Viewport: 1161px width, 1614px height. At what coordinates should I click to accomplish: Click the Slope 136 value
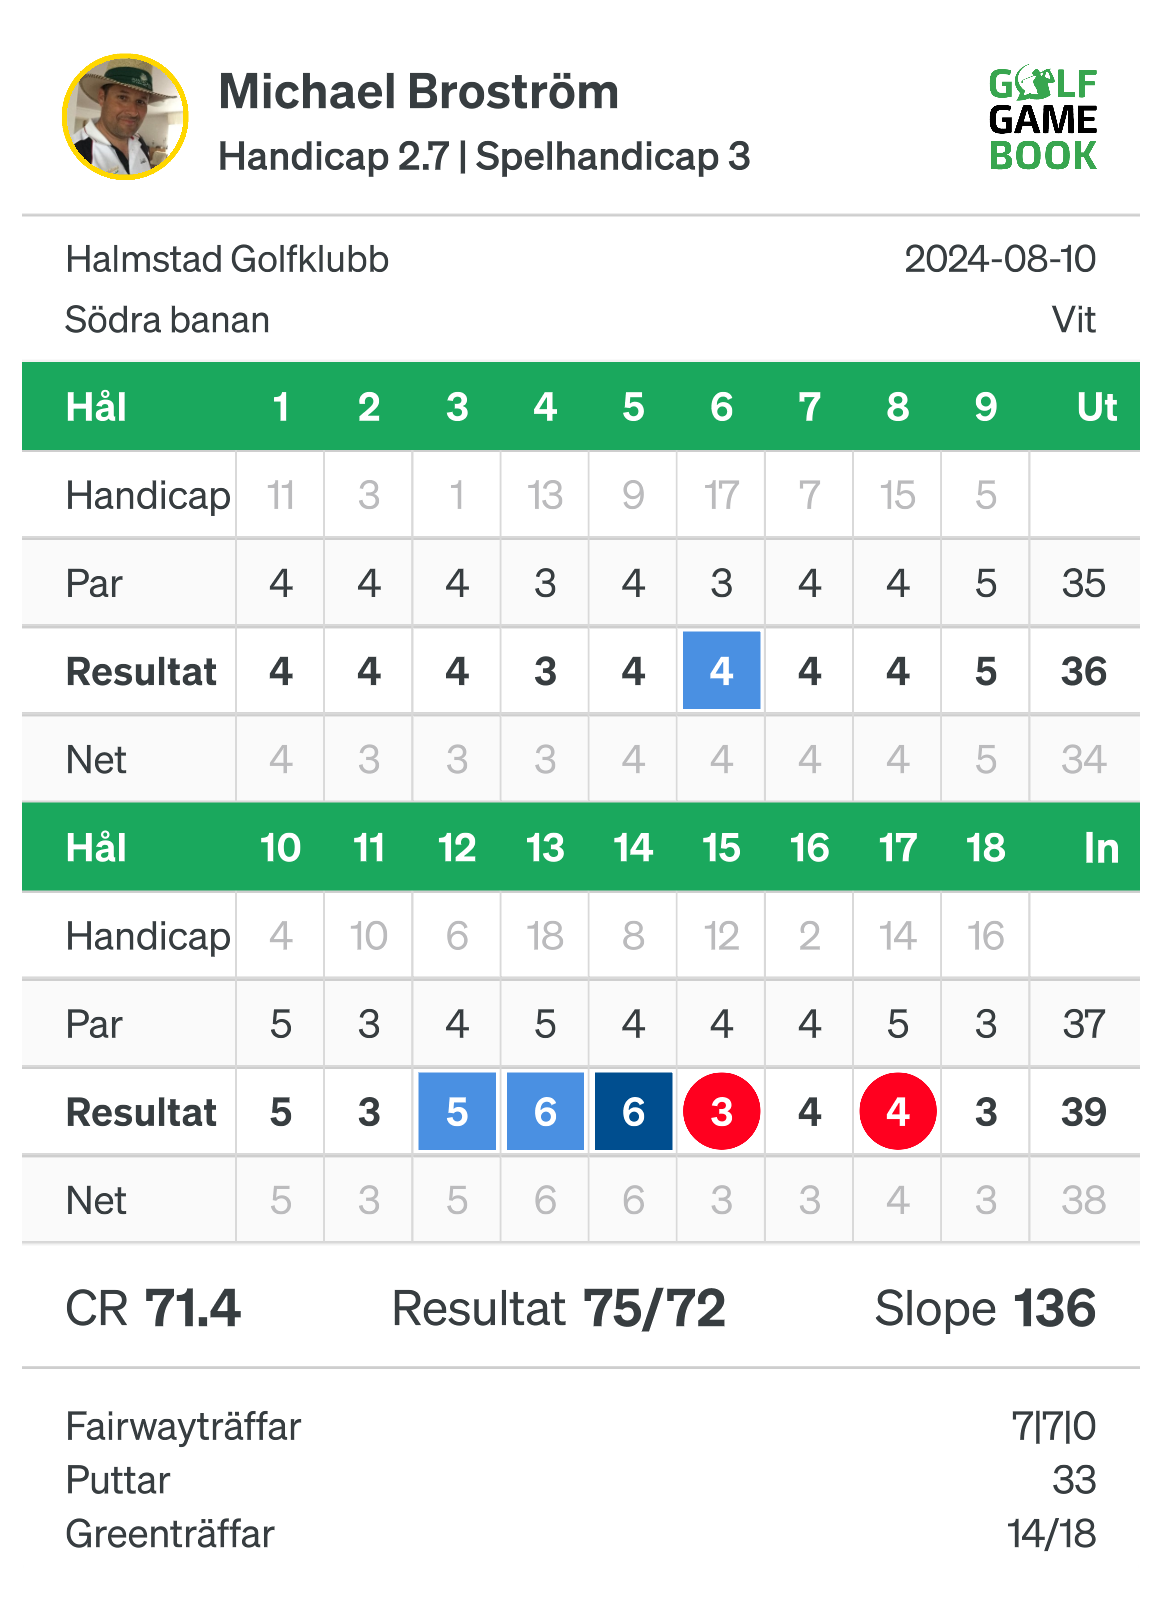(x=985, y=1308)
